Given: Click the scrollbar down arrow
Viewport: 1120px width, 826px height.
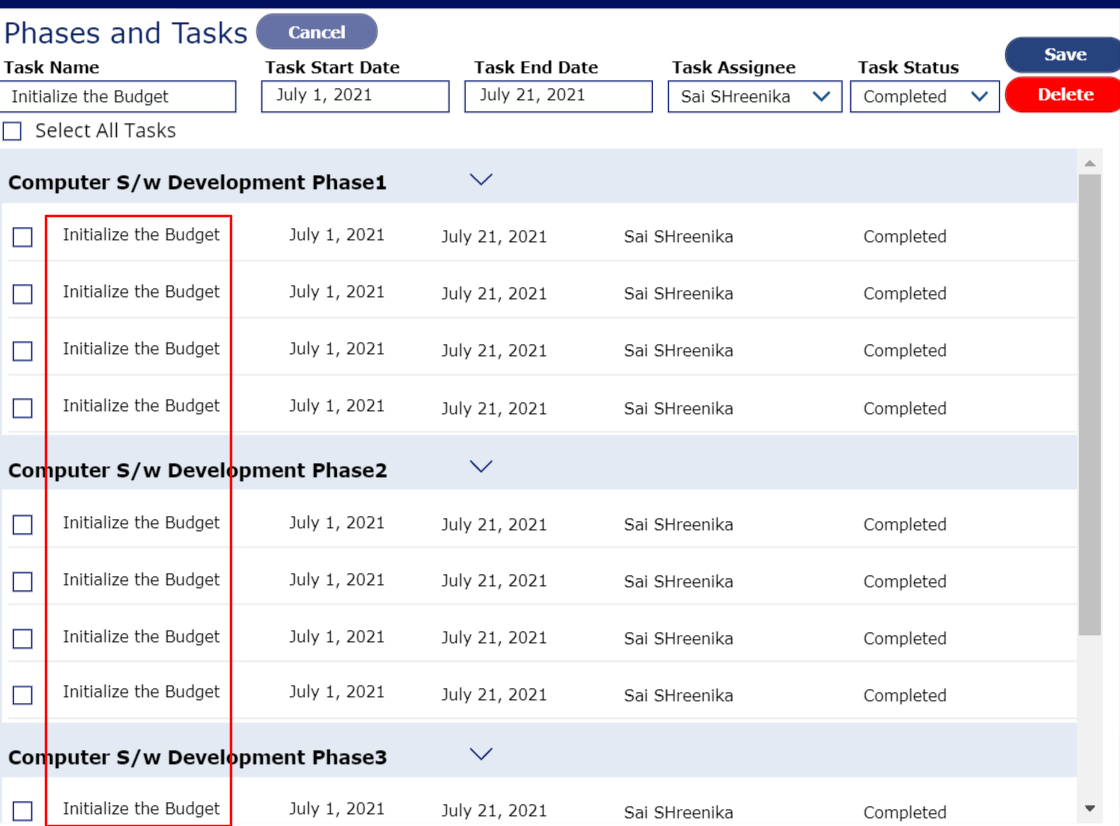Looking at the screenshot, I should coord(1089,806).
